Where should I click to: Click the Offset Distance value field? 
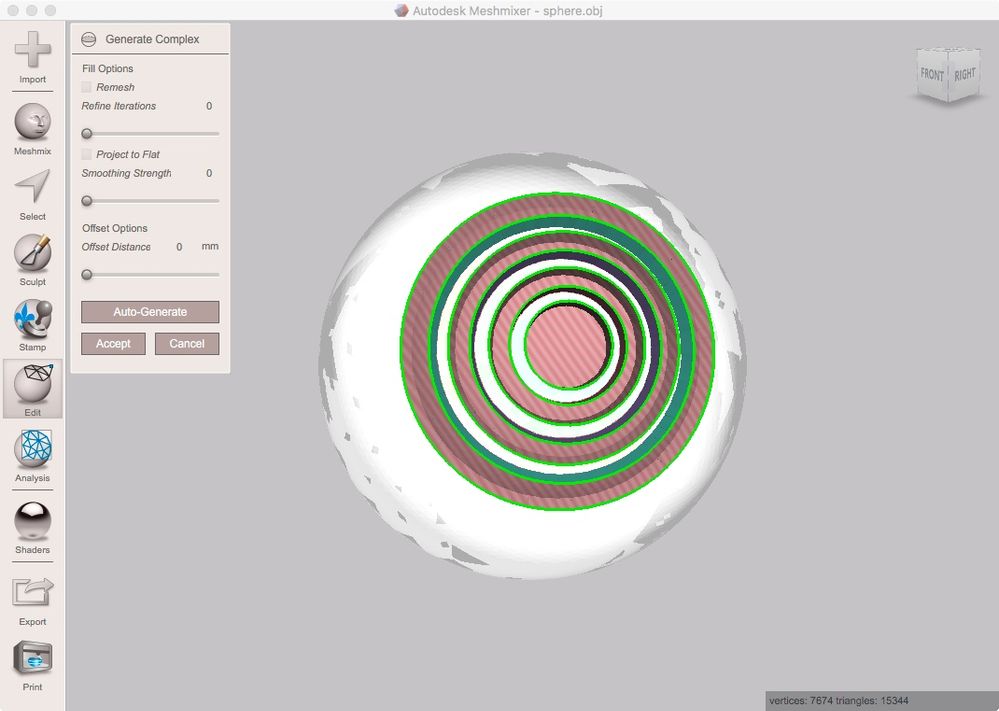pyautogui.click(x=179, y=247)
